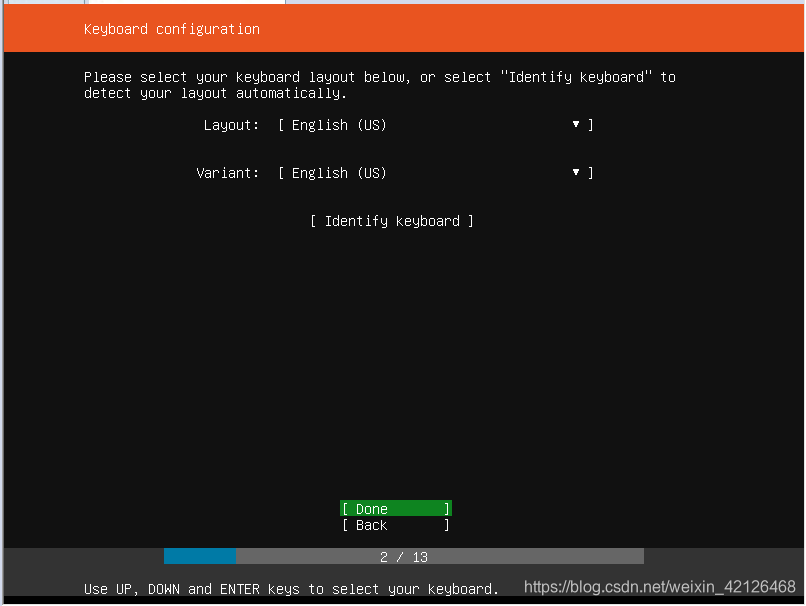Click the 2 / 13 progress bar
The image size is (806, 606).
coord(404,556)
